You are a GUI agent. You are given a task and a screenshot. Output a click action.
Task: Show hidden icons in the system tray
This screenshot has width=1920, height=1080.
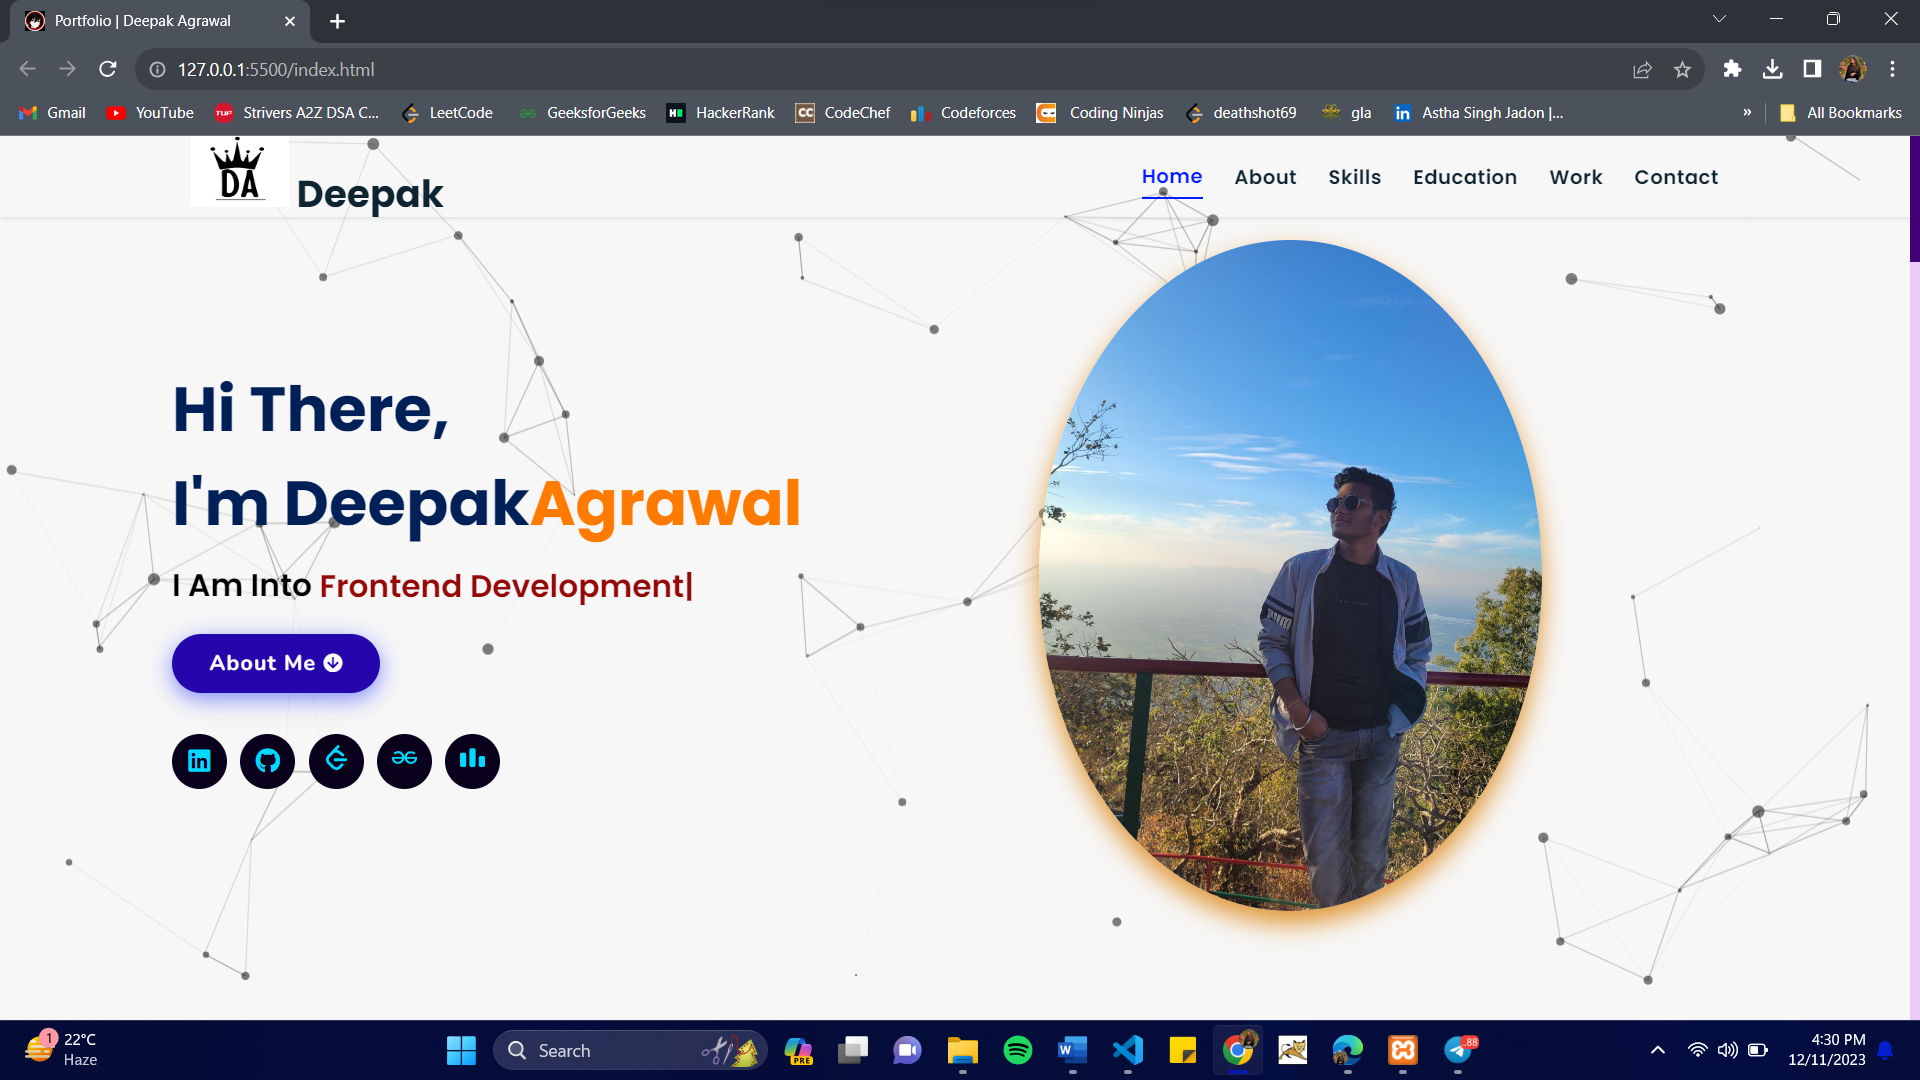pos(1657,1050)
